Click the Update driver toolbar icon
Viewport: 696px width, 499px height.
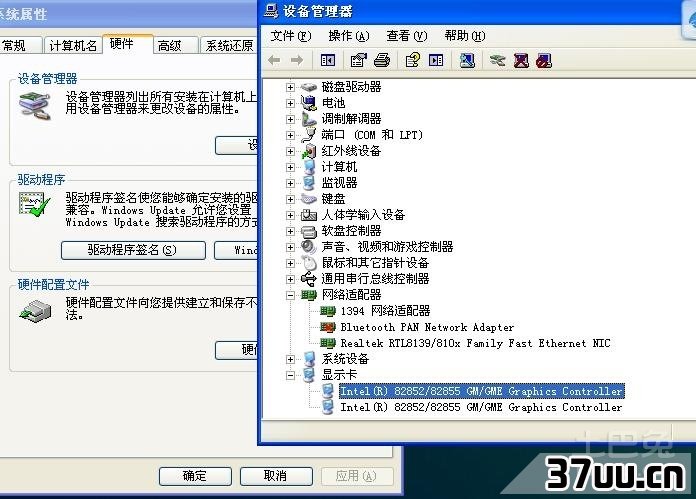pos(498,60)
